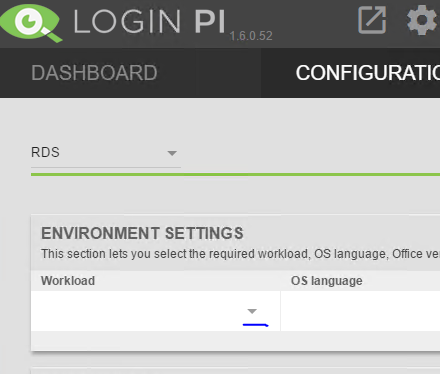Click the RDS label text
440x374 pixels.
45,152
